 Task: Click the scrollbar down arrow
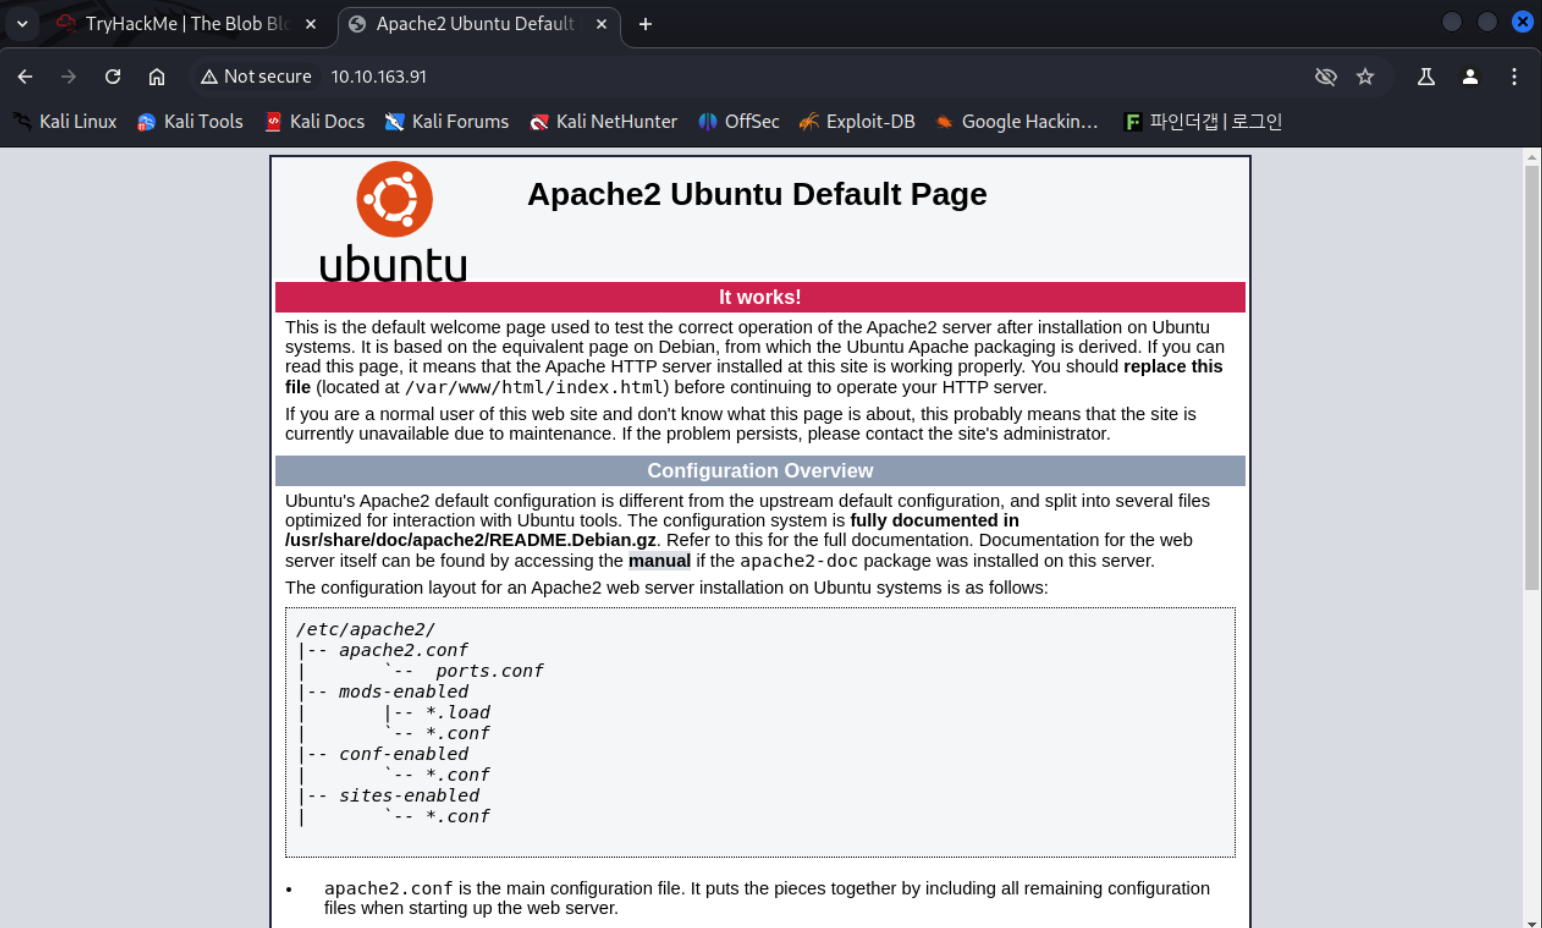click(1531, 922)
